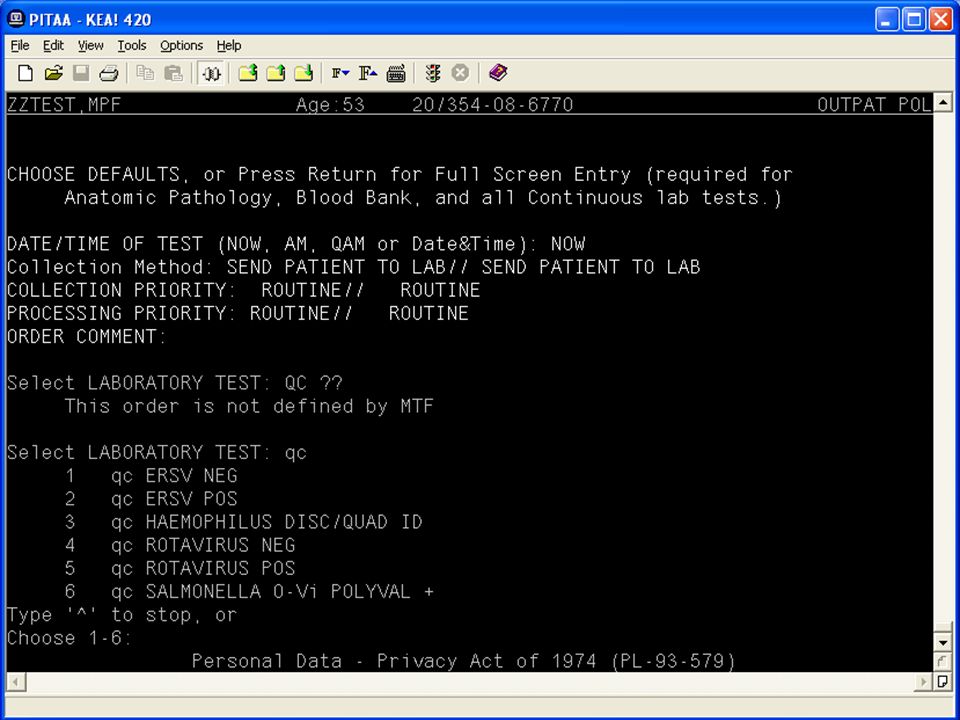This screenshot has height=720, width=960.
Task: Click the vertical scrollbar up arrow
Action: pyautogui.click(x=943, y=102)
